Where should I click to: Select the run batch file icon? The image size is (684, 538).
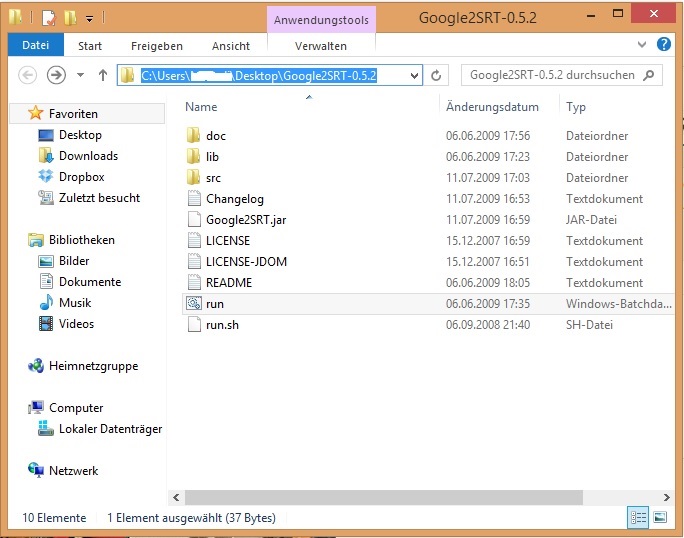click(194, 303)
